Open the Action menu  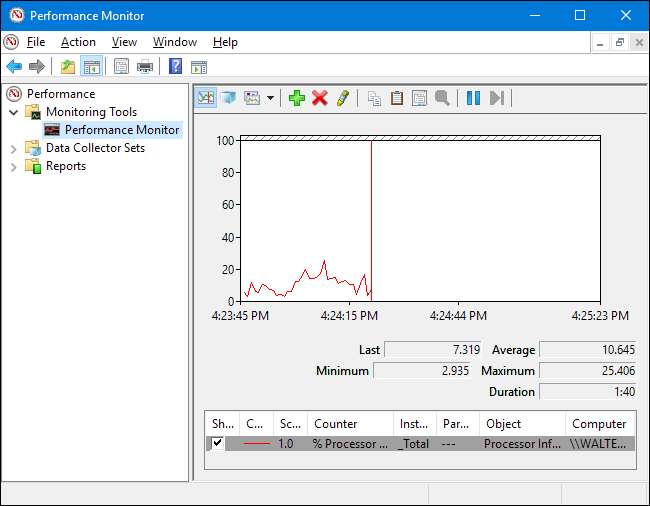(78, 42)
